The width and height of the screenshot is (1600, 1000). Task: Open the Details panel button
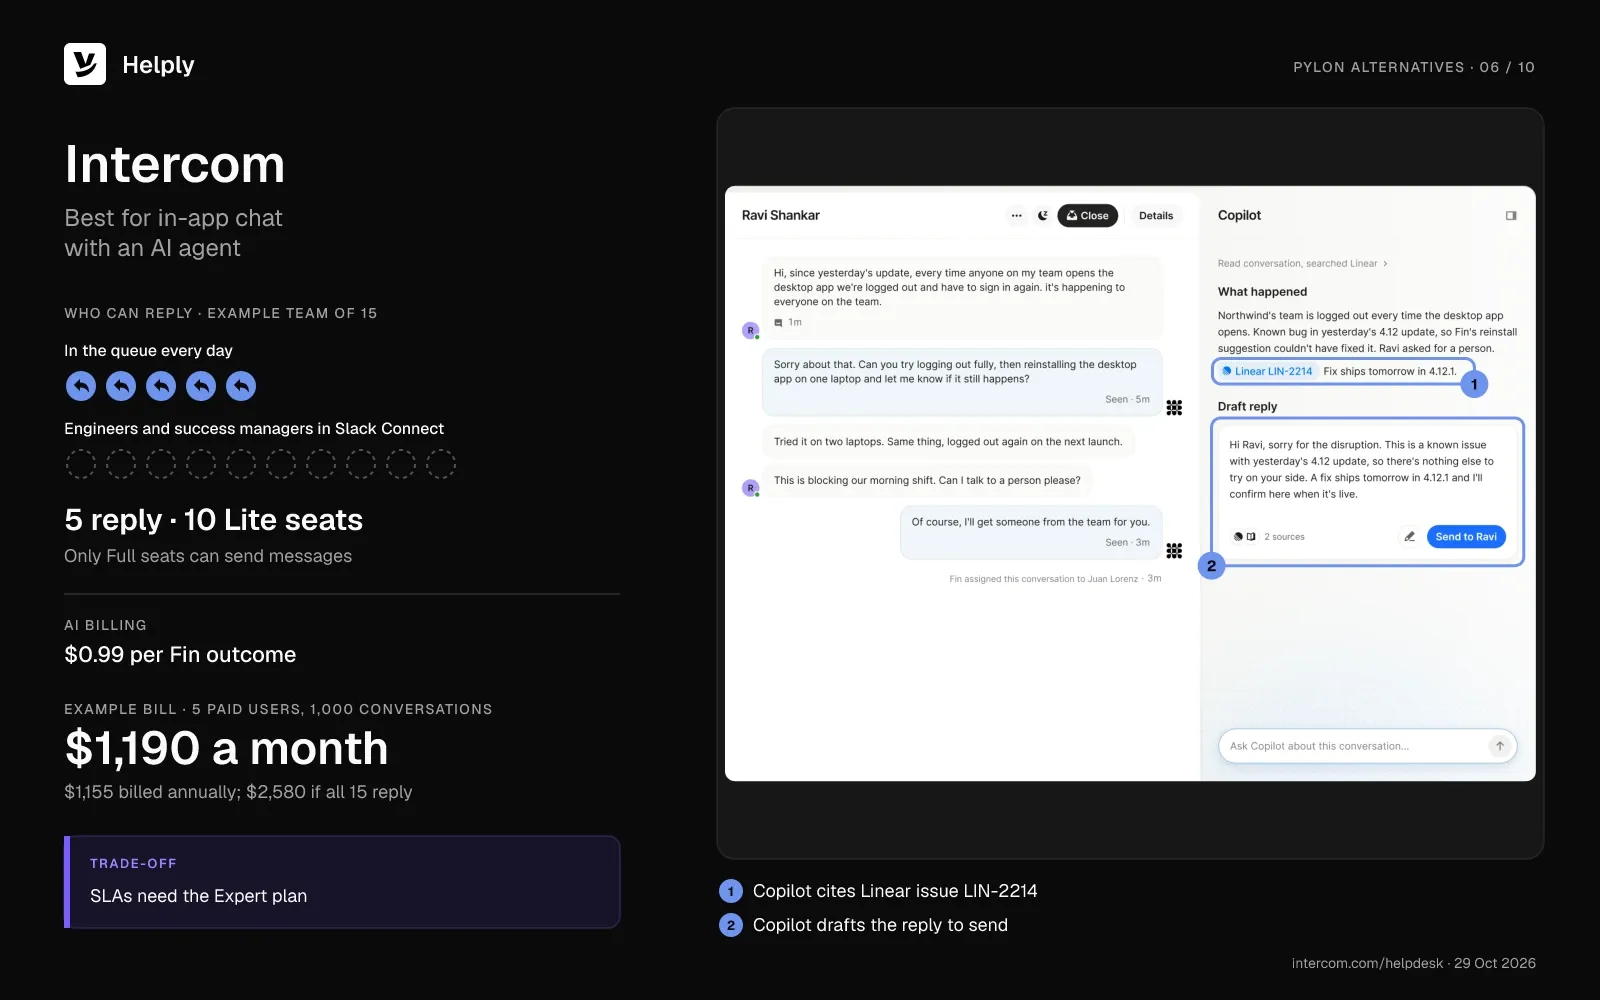(x=1156, y=216)
